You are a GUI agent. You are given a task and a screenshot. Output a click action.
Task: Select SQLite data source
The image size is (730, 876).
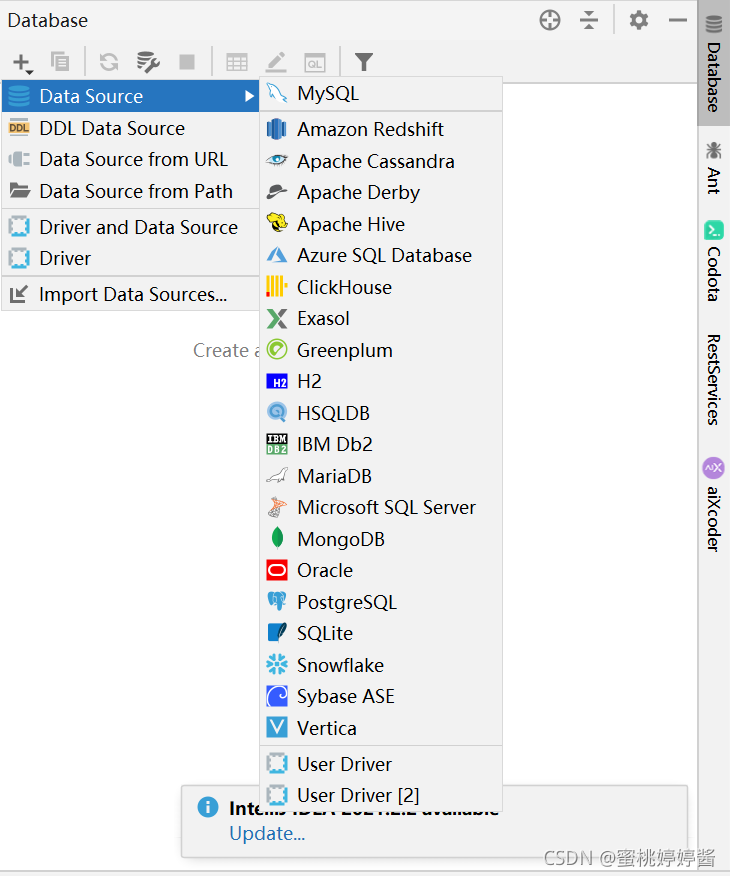[381, 634]
